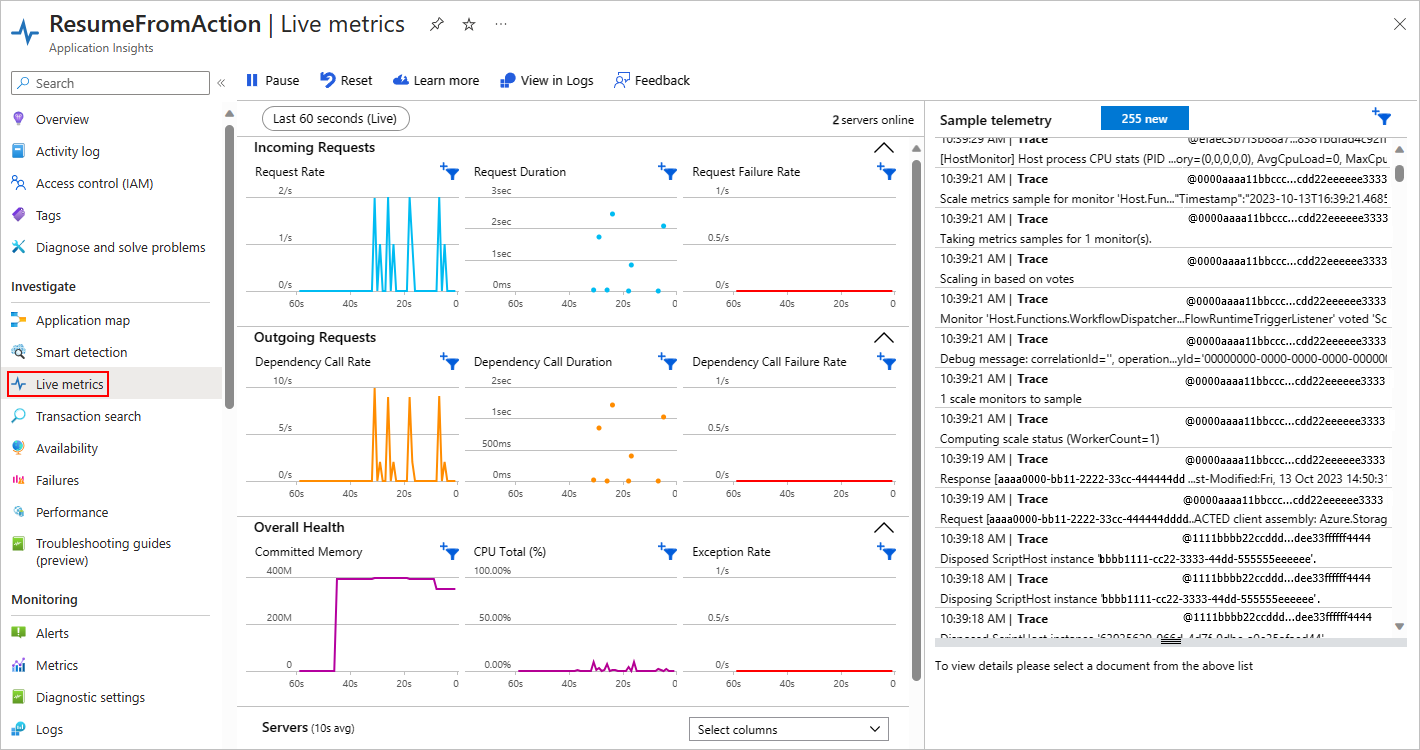
Task: Collapse the left navigation menu chevron
Action: coord(221,83)
